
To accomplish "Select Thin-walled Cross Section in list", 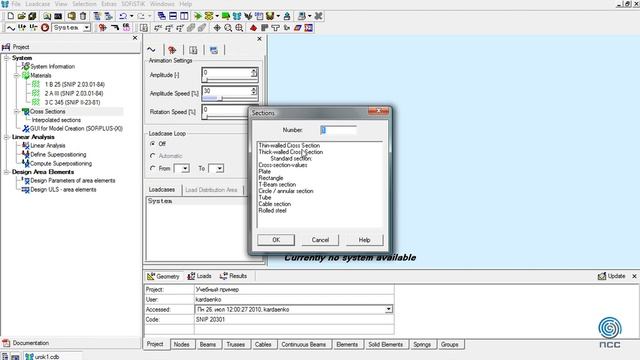I will tap(289, 145).
